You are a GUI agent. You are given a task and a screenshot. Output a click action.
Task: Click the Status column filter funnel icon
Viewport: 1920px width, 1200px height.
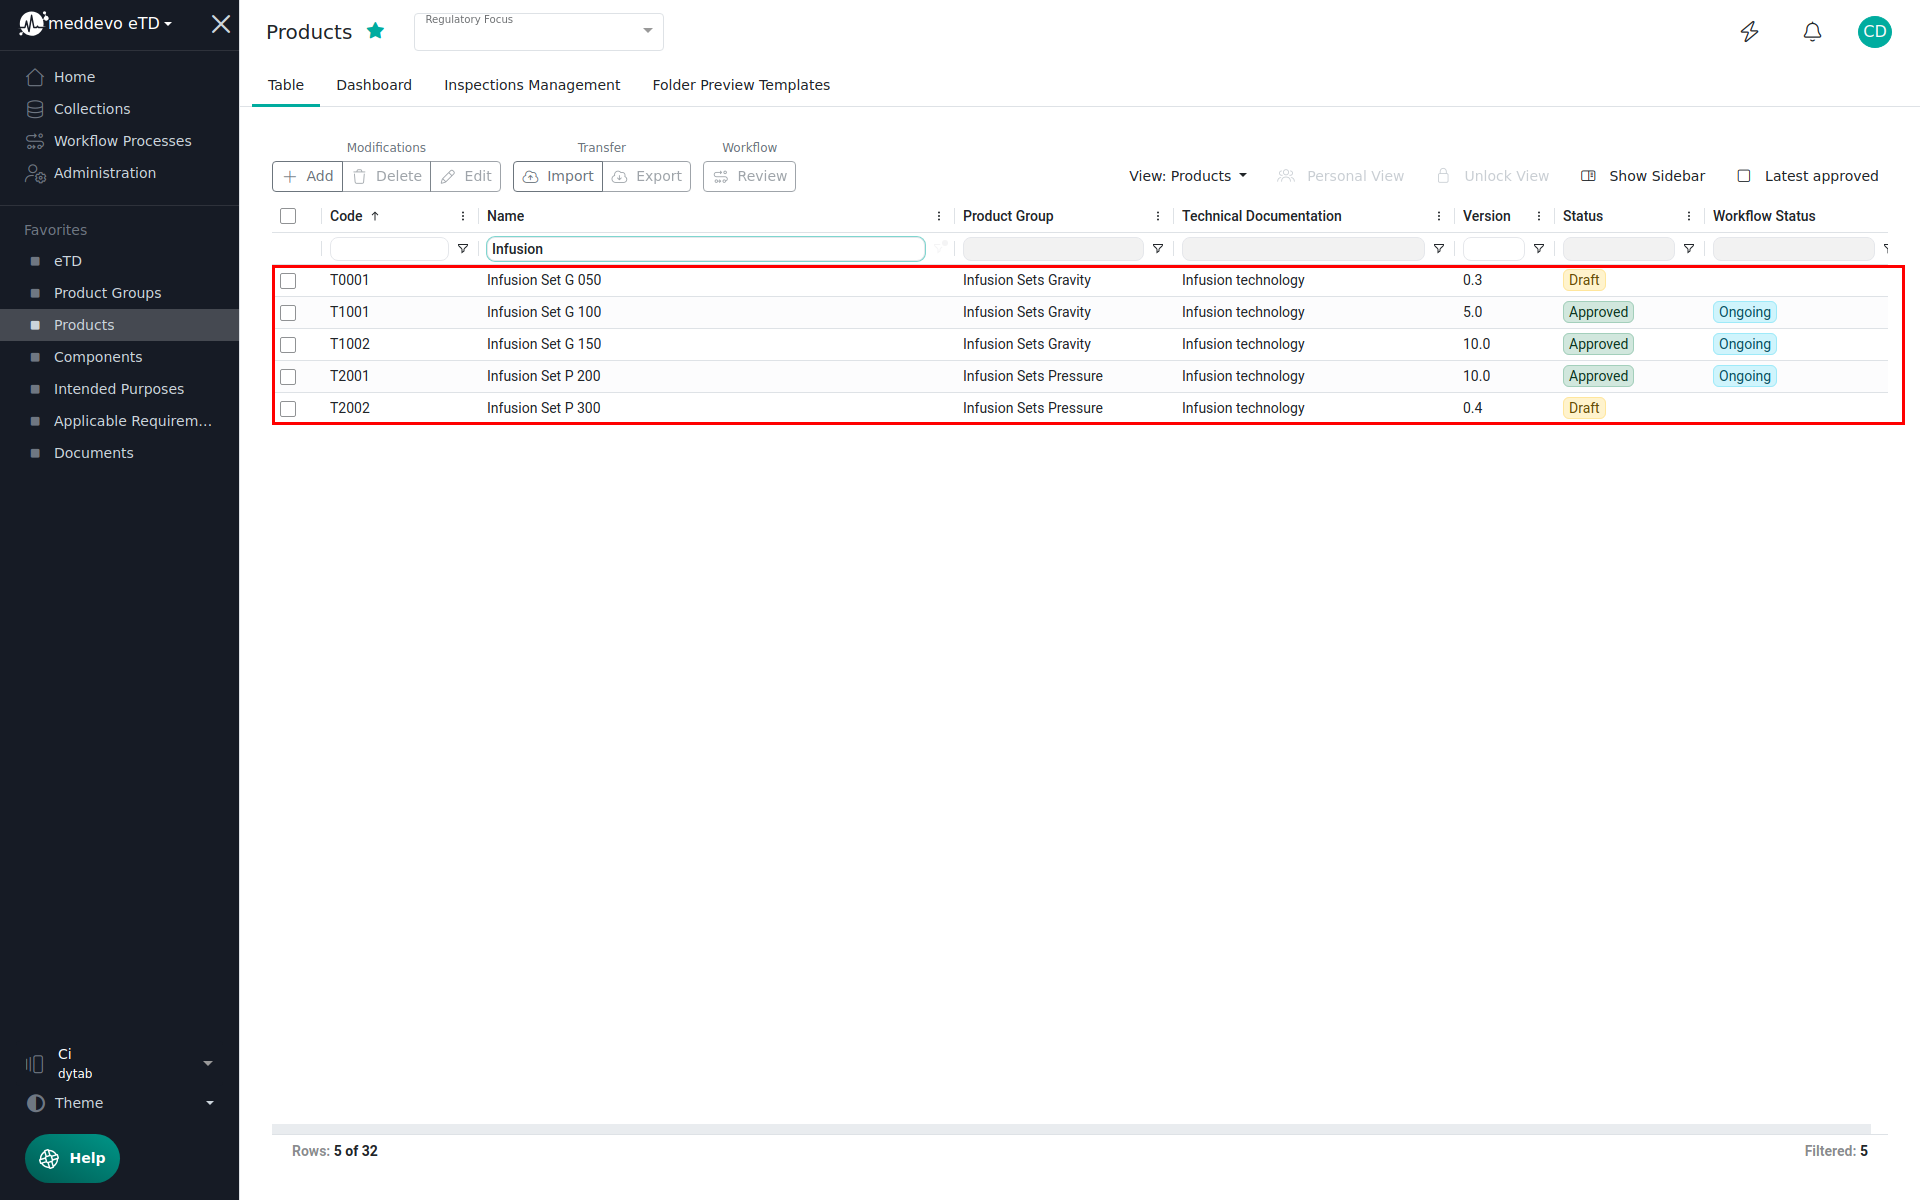click(1689, 249)
